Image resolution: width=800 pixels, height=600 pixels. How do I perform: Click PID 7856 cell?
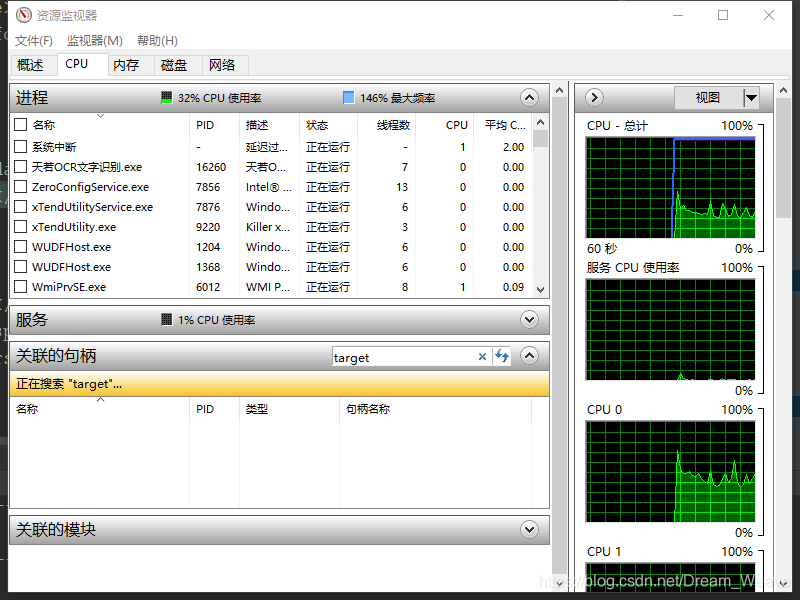208,187
